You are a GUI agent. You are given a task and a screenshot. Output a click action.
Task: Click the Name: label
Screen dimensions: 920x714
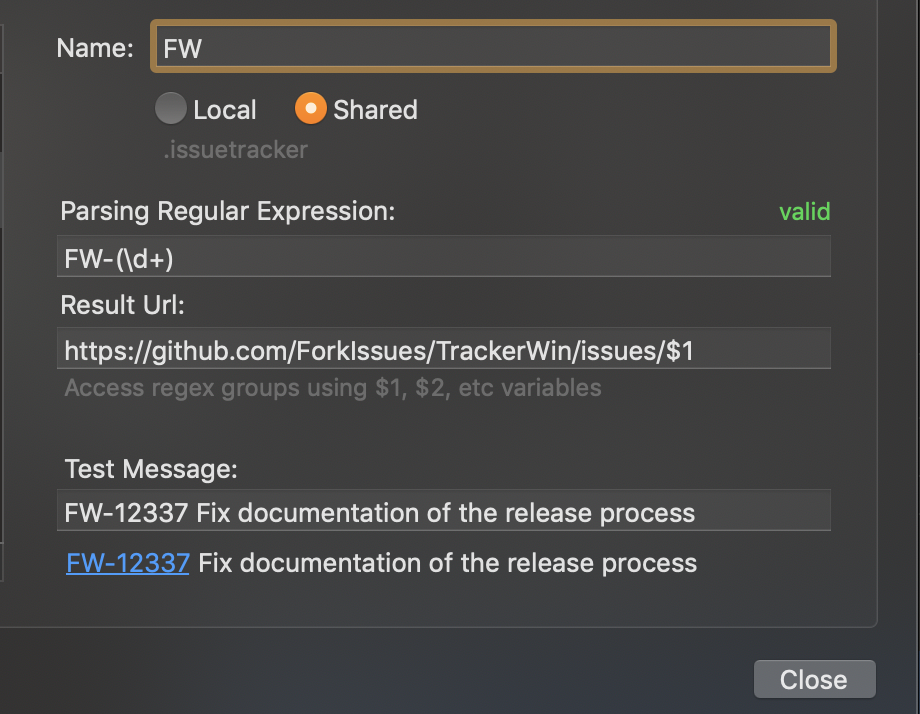click(95, 48)
